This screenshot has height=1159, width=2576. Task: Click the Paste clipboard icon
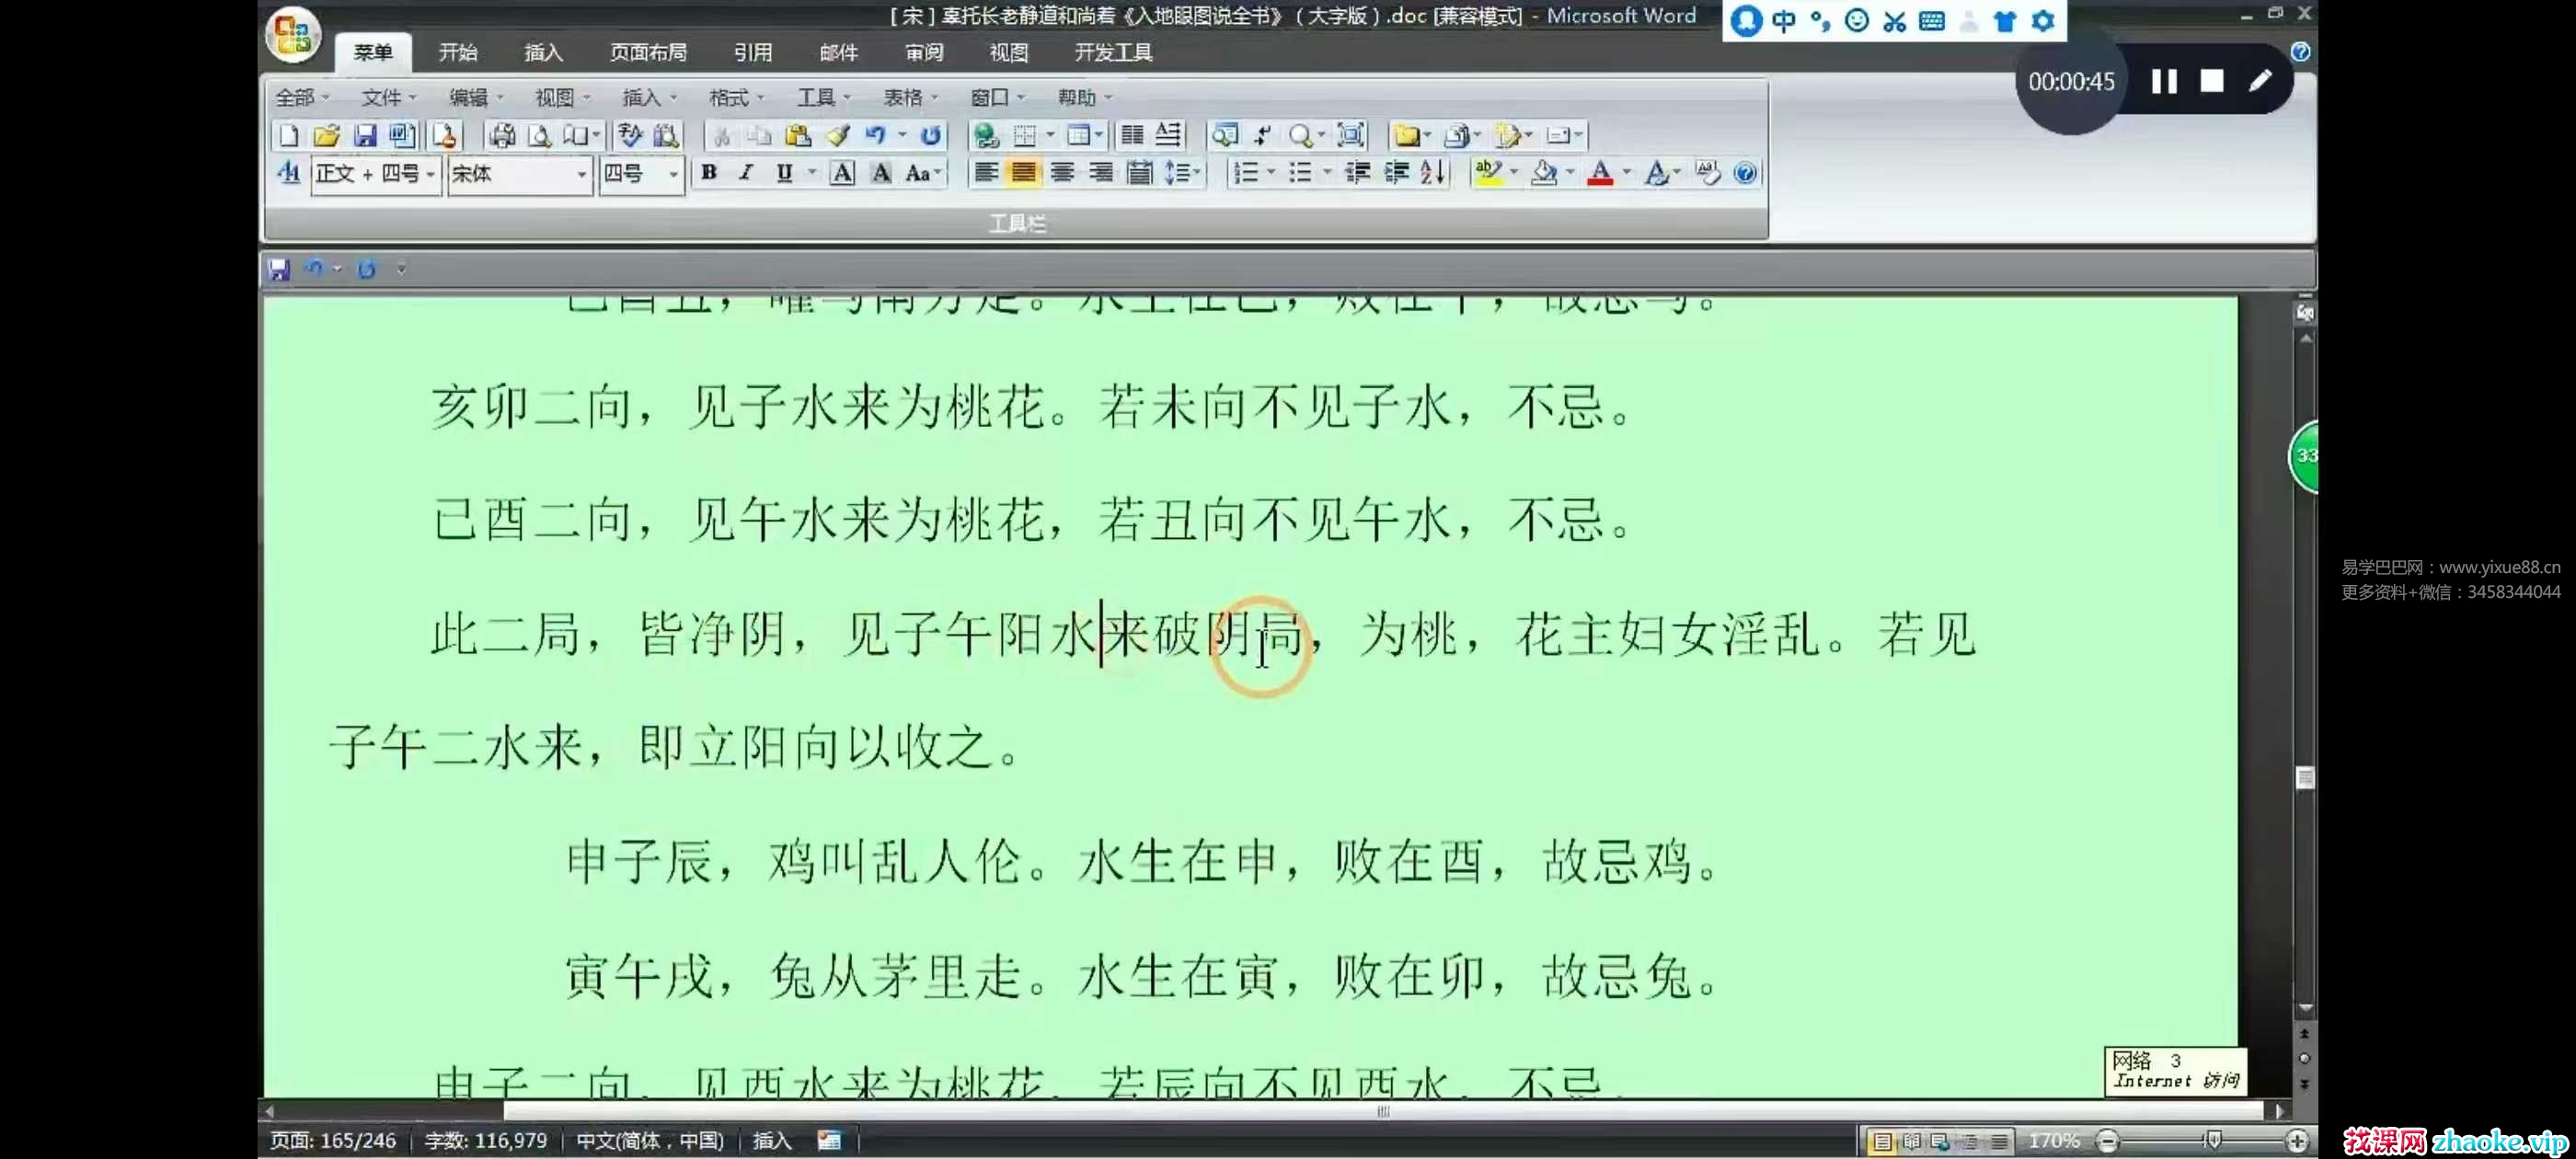click(x=798, y=135)
